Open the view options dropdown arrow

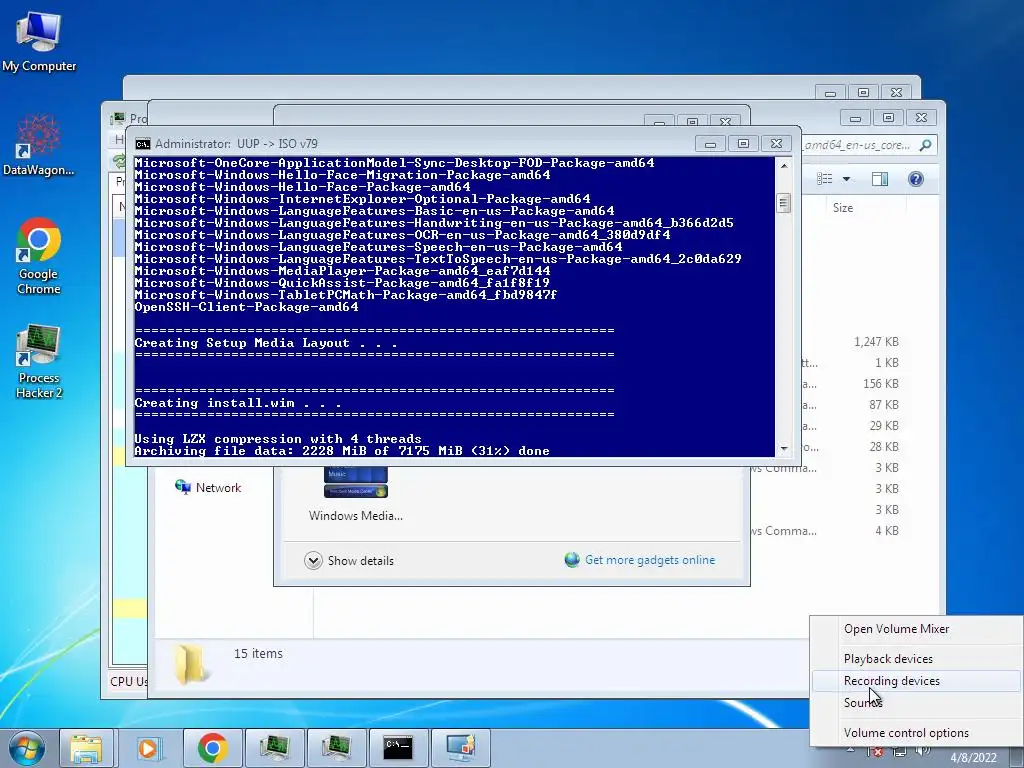click(846, 179)
